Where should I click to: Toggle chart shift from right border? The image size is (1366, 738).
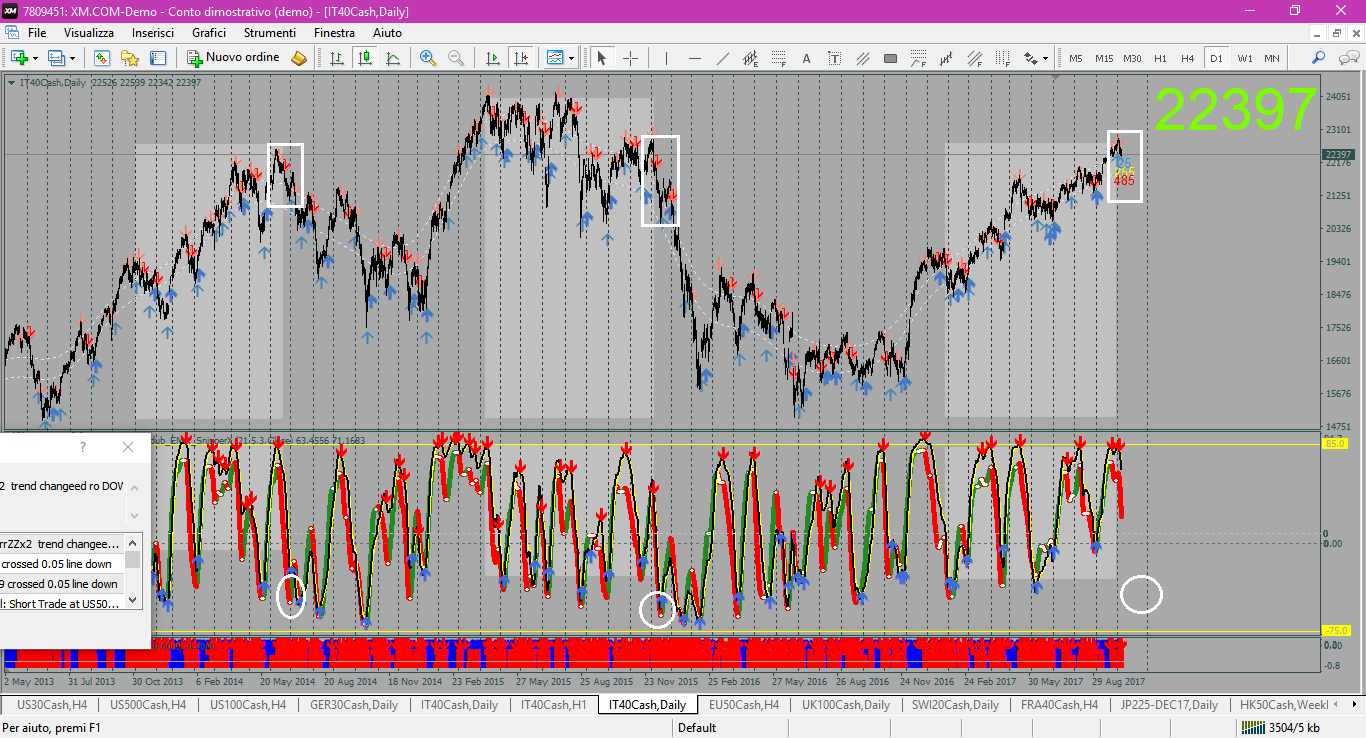519,58
